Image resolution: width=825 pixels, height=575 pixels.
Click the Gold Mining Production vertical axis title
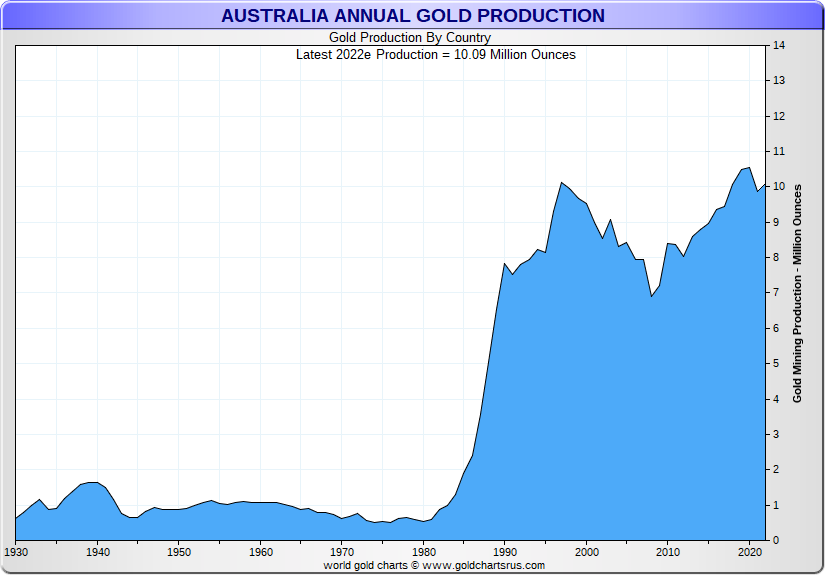(x=798, y=293)
